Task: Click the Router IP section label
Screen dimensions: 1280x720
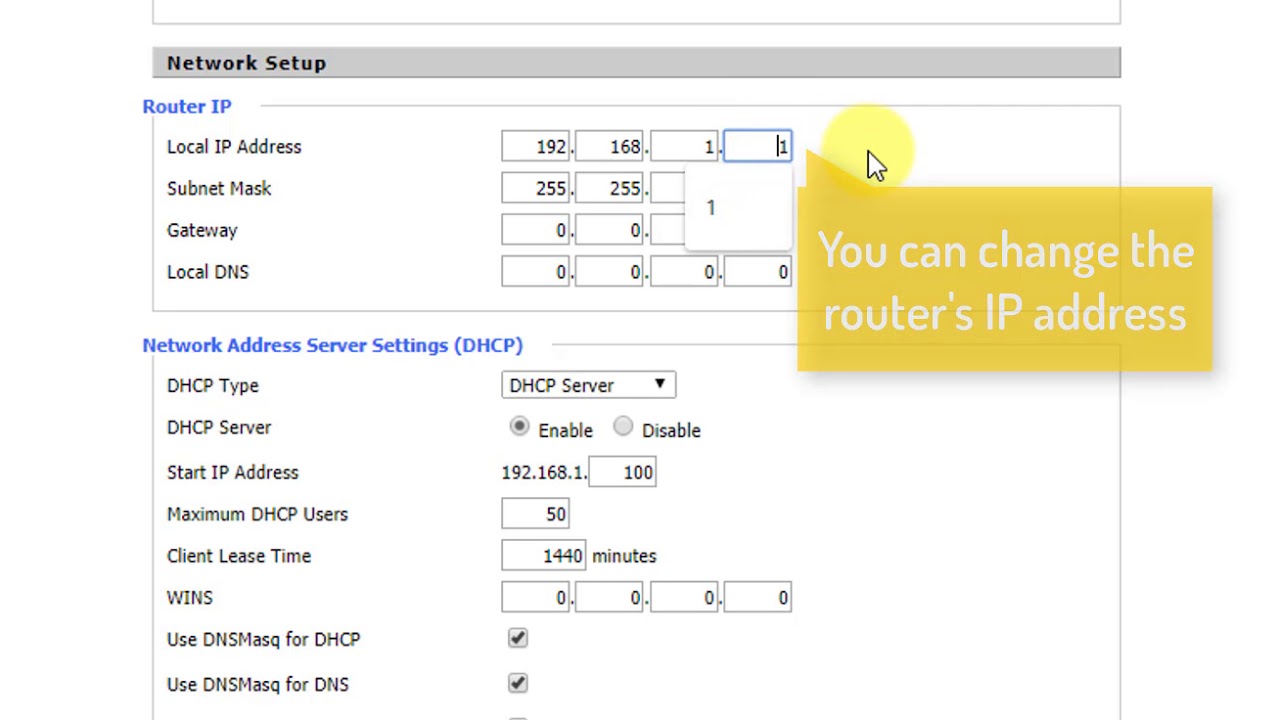Action: (187, 106)
